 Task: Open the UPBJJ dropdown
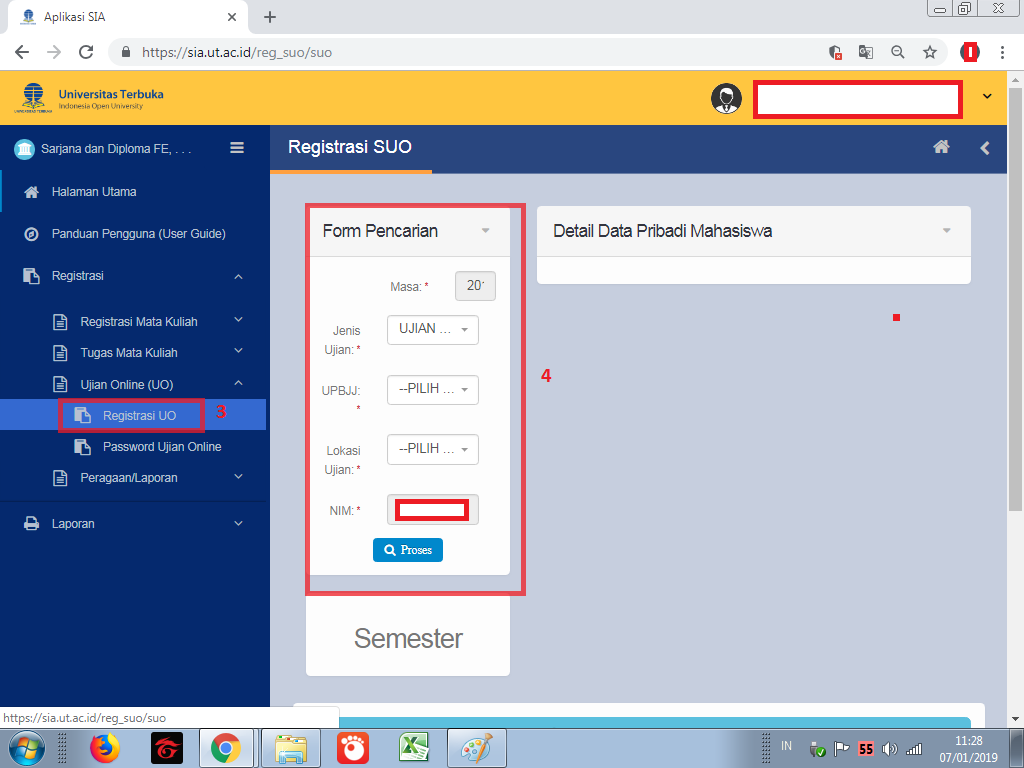[432, 390]
